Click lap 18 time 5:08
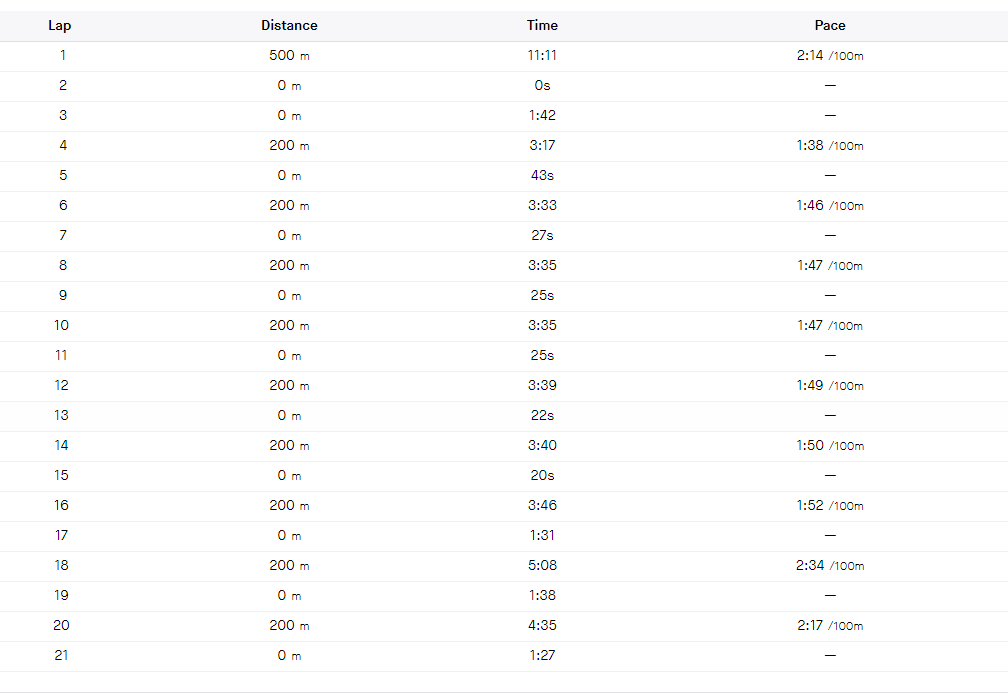The width and height of the screenshot is (1008, 696). (542, 566)
